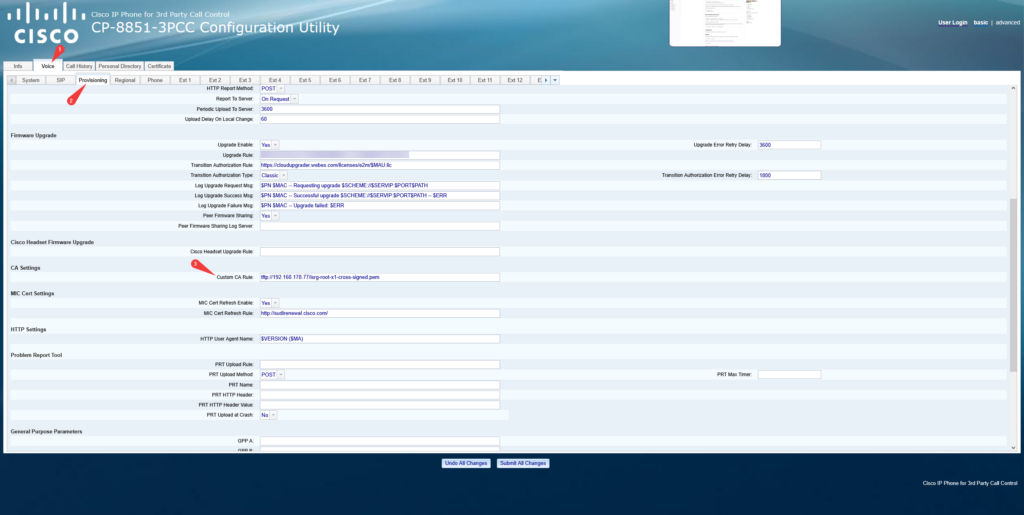This screenshot has width=1024, height=515.
Task: Click PRT Upload Rule field
Action: click(379, 364)
